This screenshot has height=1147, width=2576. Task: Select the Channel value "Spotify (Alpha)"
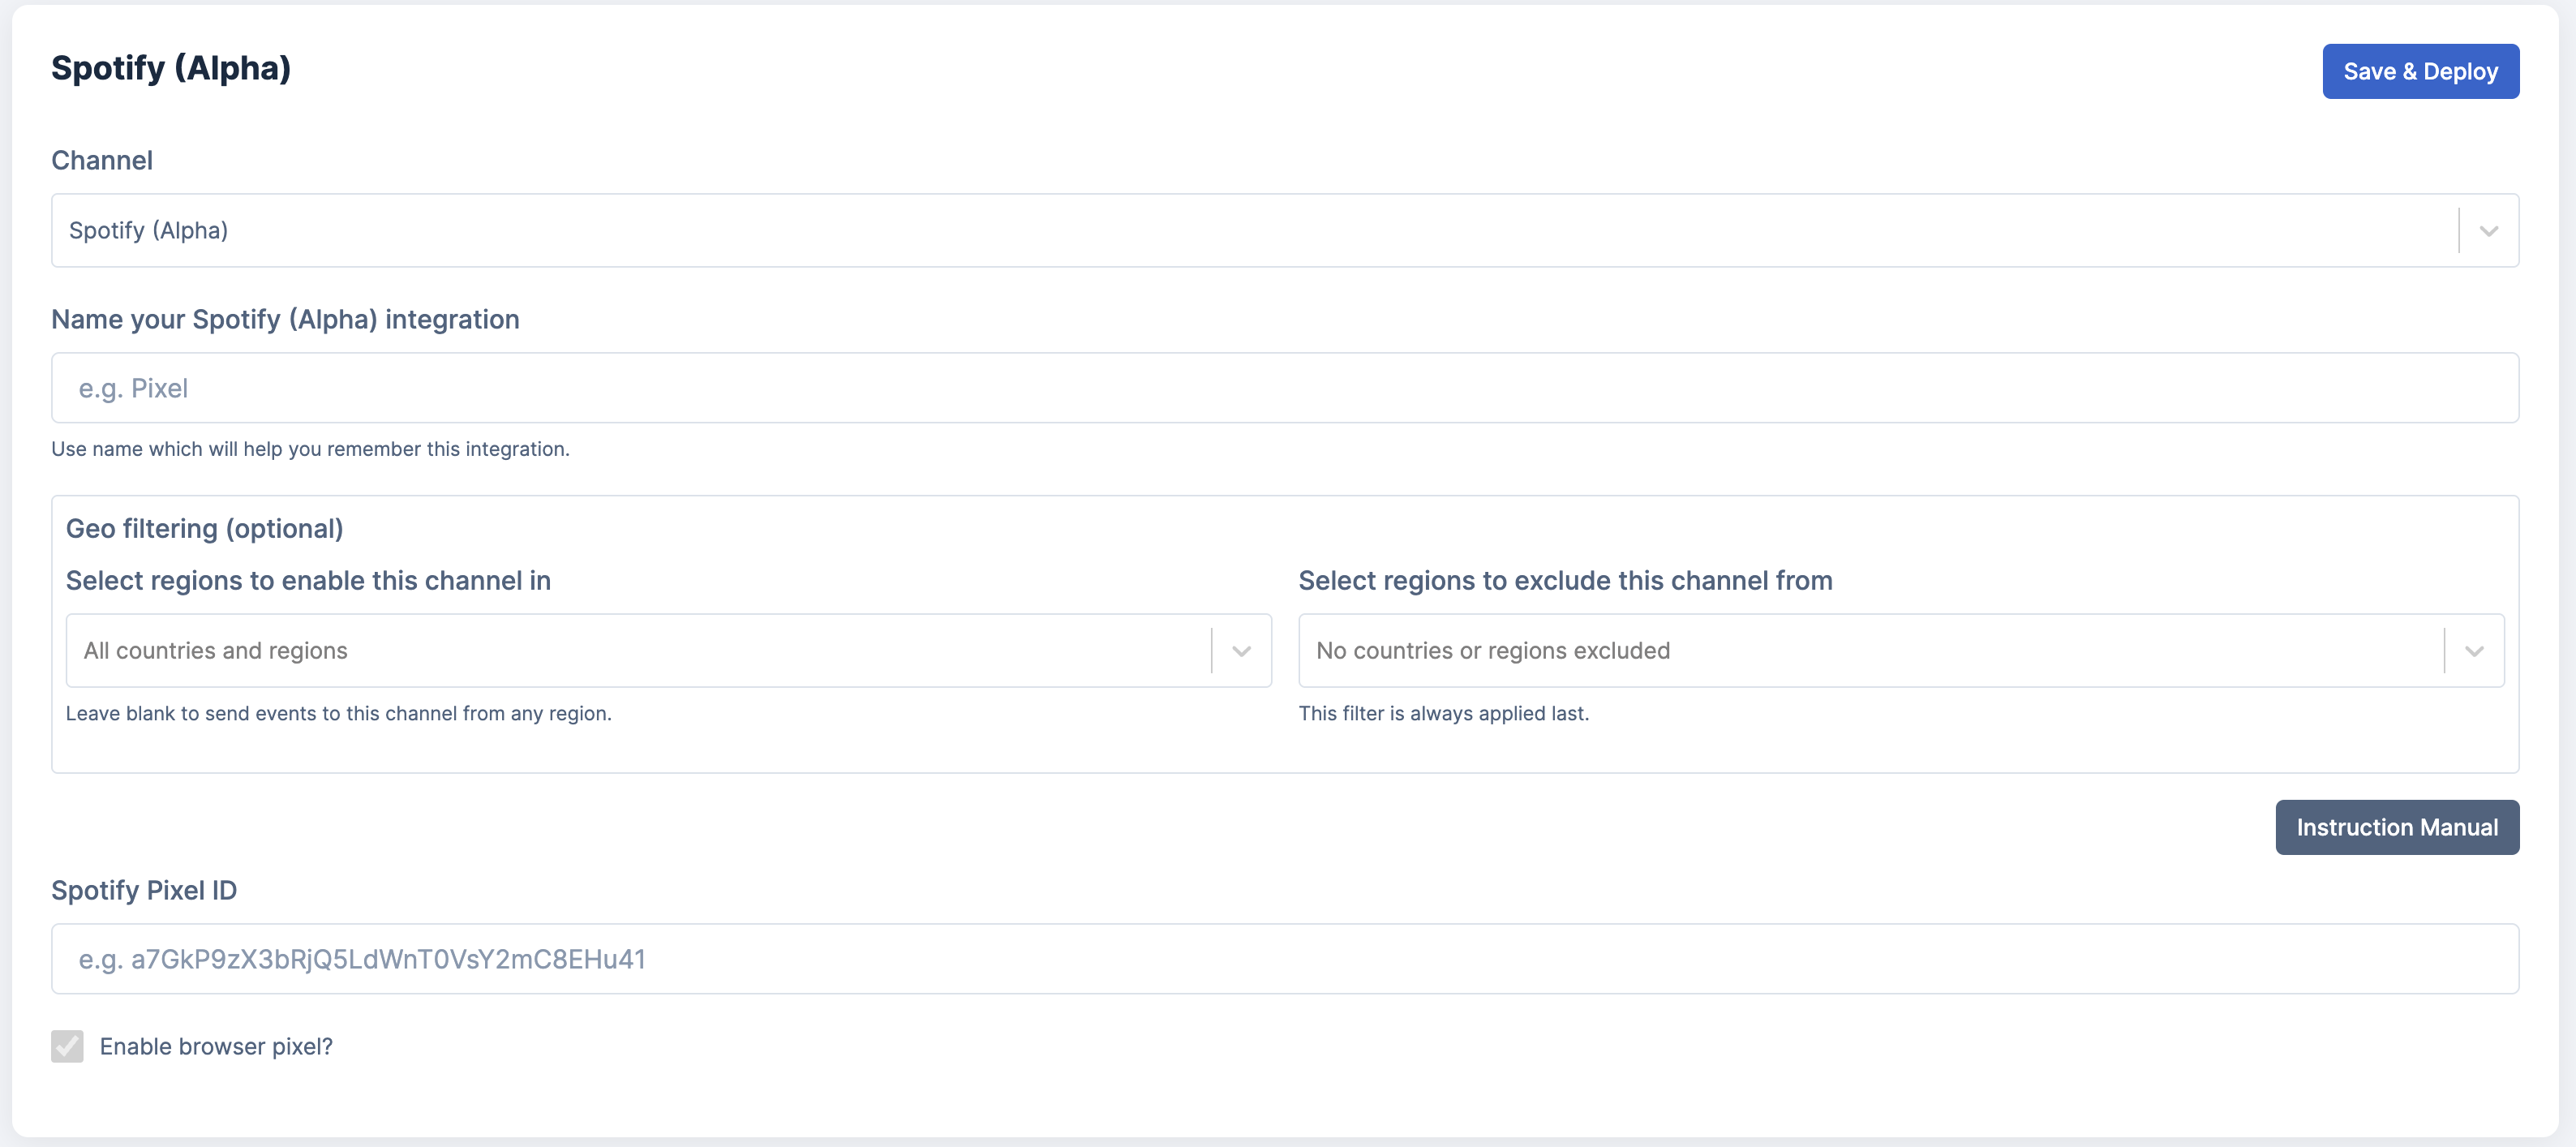click(x=149, y=231)
